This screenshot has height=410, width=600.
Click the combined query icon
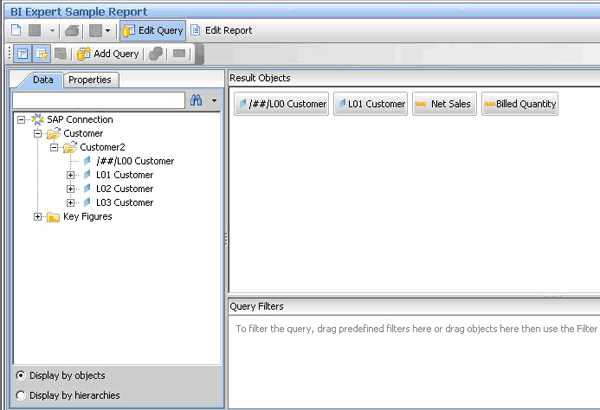tap(157, 54)
